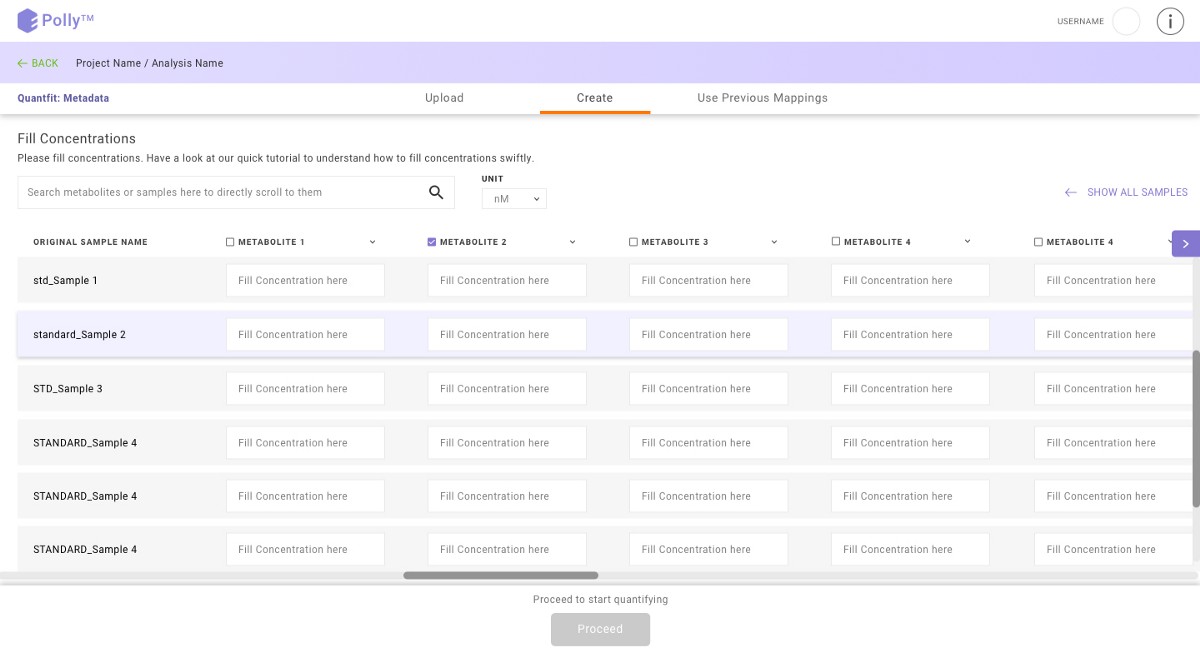Open the nM unit dropdown
1200x652 pixels.
point(513,198)
